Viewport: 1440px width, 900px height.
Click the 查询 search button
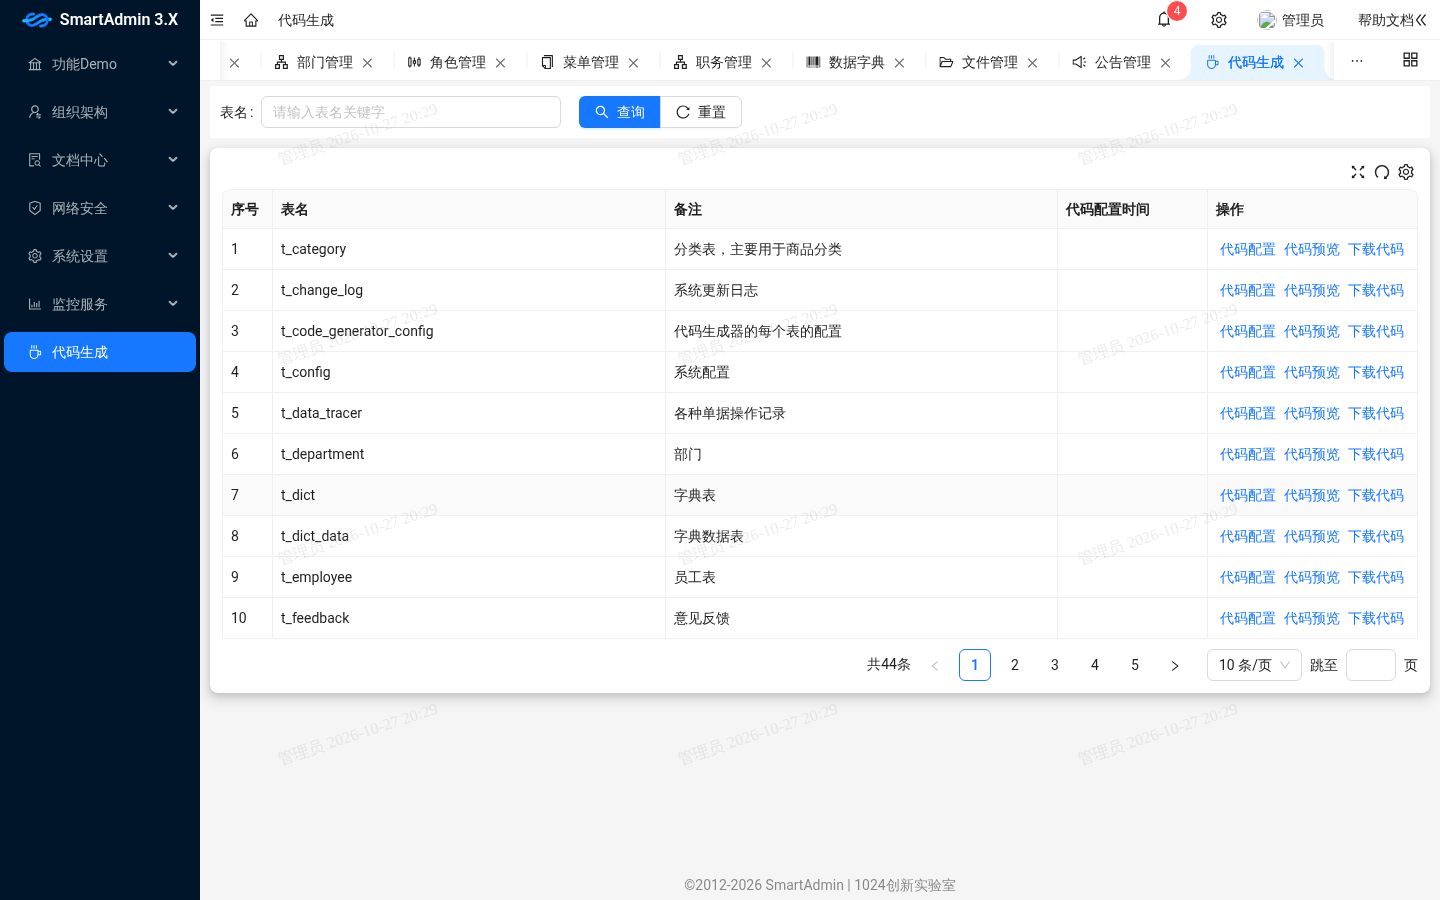[x=620, y=112]
